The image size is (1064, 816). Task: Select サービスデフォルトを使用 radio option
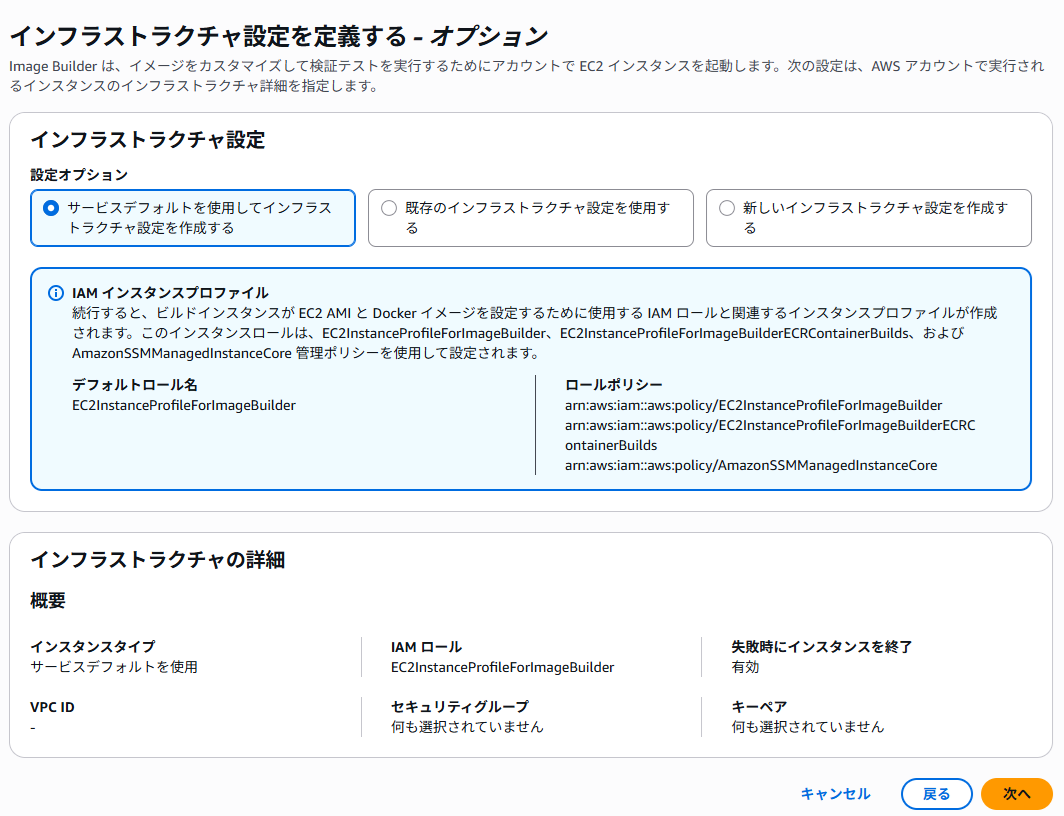click(x=51, y=208)
